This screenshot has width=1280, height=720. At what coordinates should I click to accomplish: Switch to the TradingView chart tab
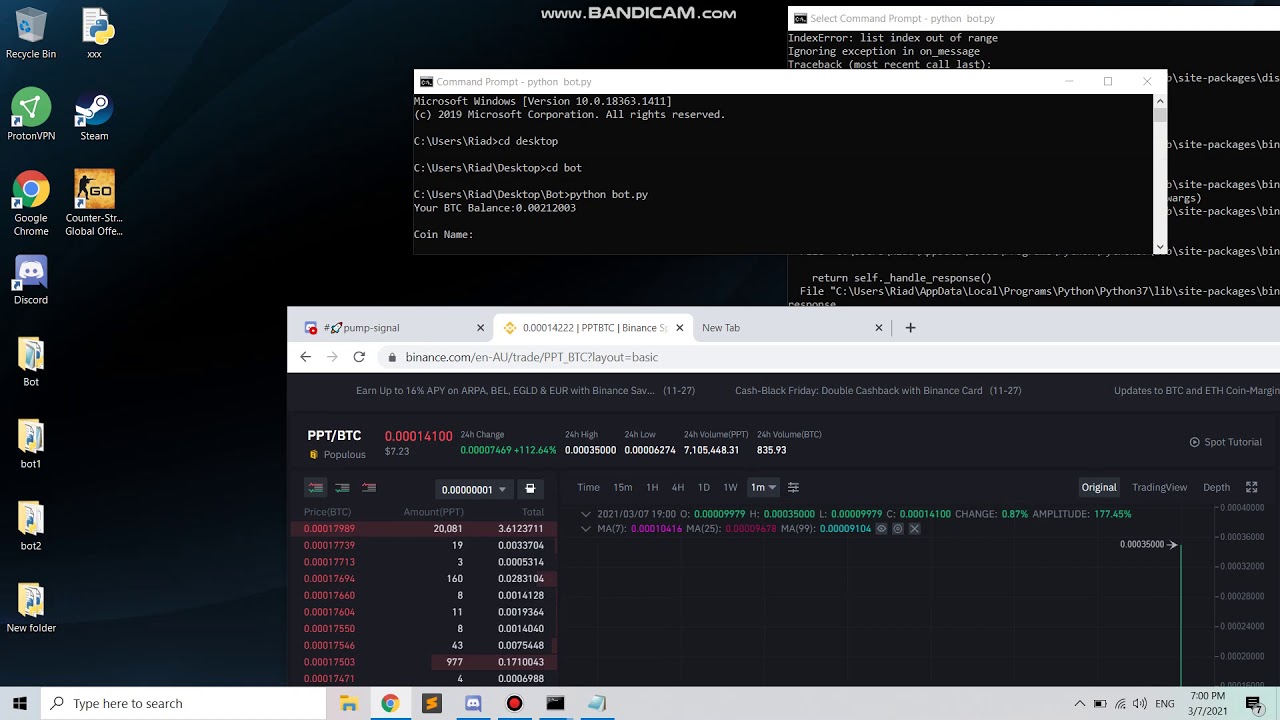1159,487
